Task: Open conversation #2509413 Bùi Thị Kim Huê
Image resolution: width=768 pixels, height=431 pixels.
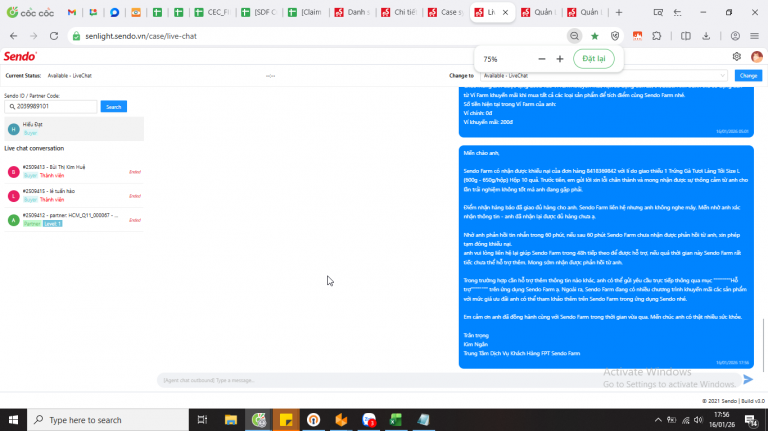Action: tap(74, 171)
